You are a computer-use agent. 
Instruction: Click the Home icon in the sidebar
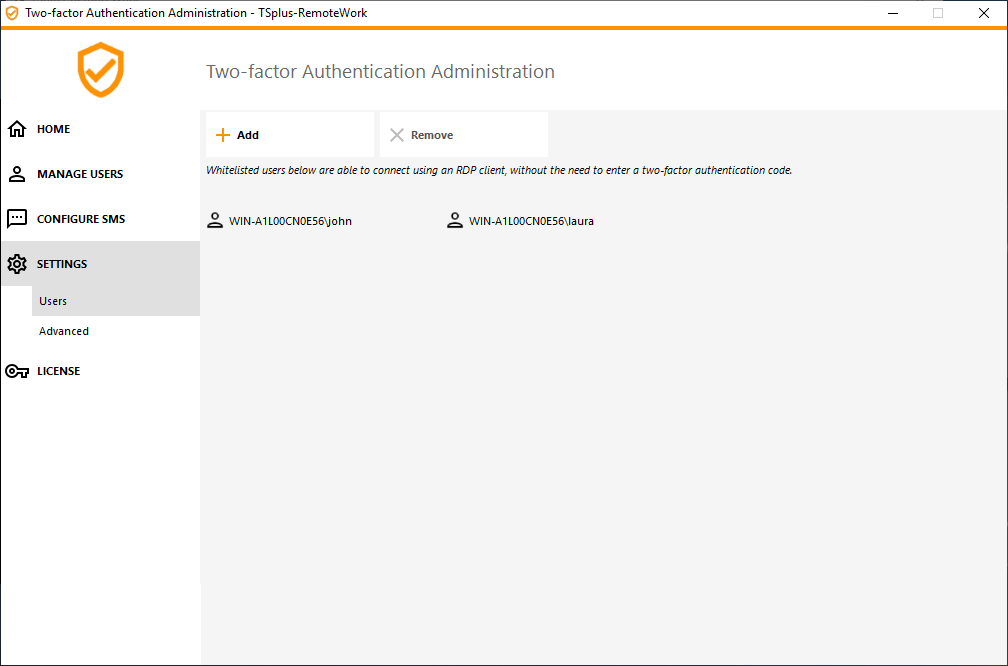click(x=16, y=128)
